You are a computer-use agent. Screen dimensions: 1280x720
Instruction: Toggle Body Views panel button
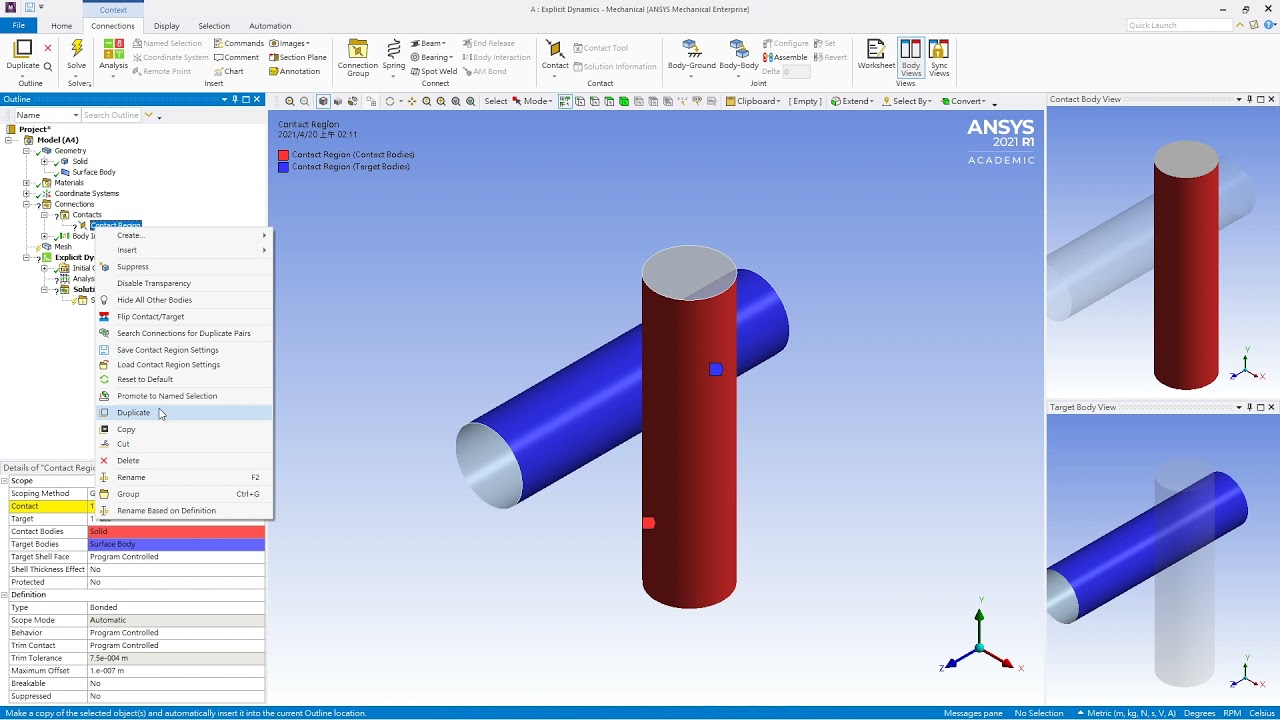[910, 58]
